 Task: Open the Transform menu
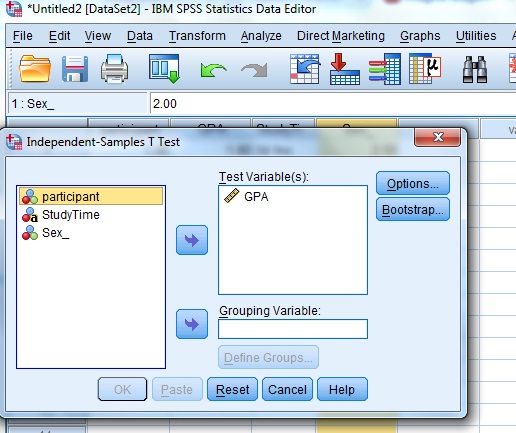(197, 36)
